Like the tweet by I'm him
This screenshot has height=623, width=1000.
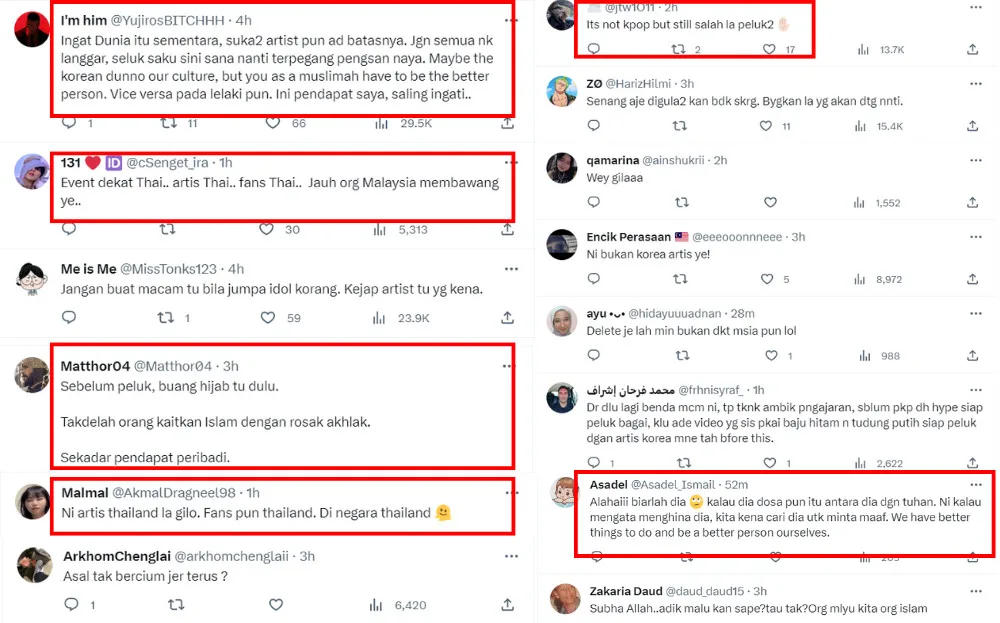(272, 123)
